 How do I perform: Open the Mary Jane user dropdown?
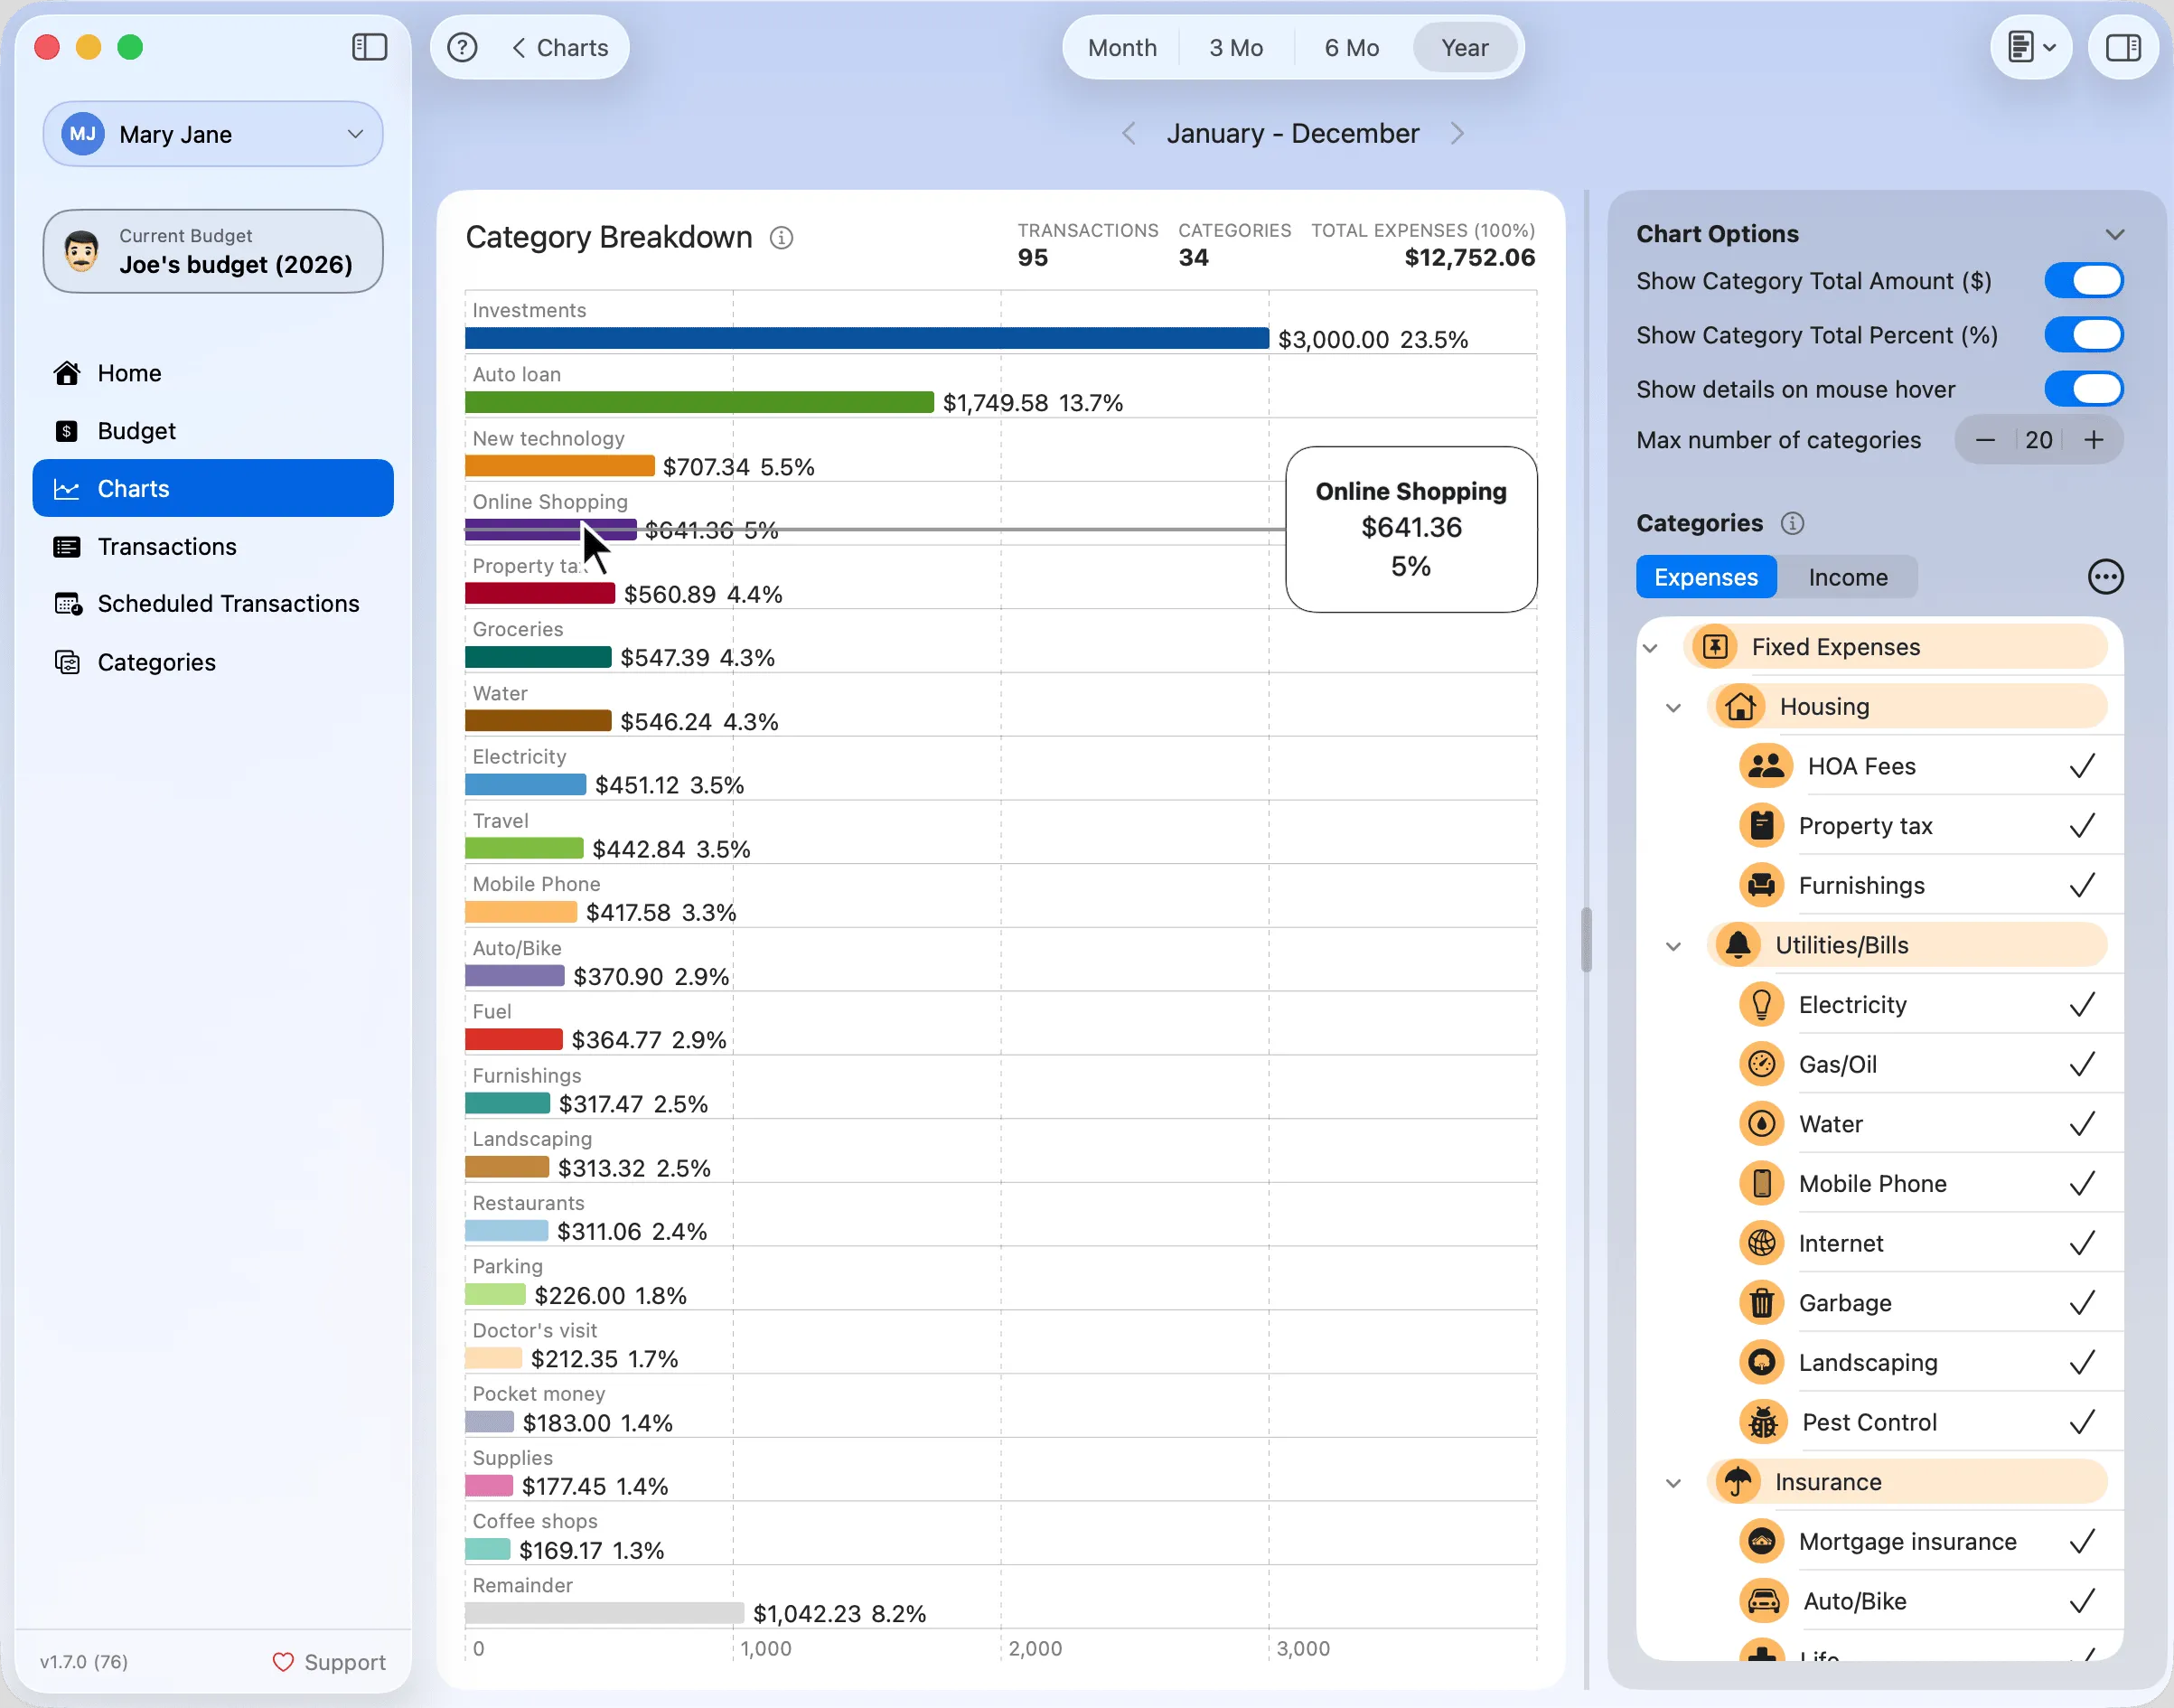click(x=213, y=134)
